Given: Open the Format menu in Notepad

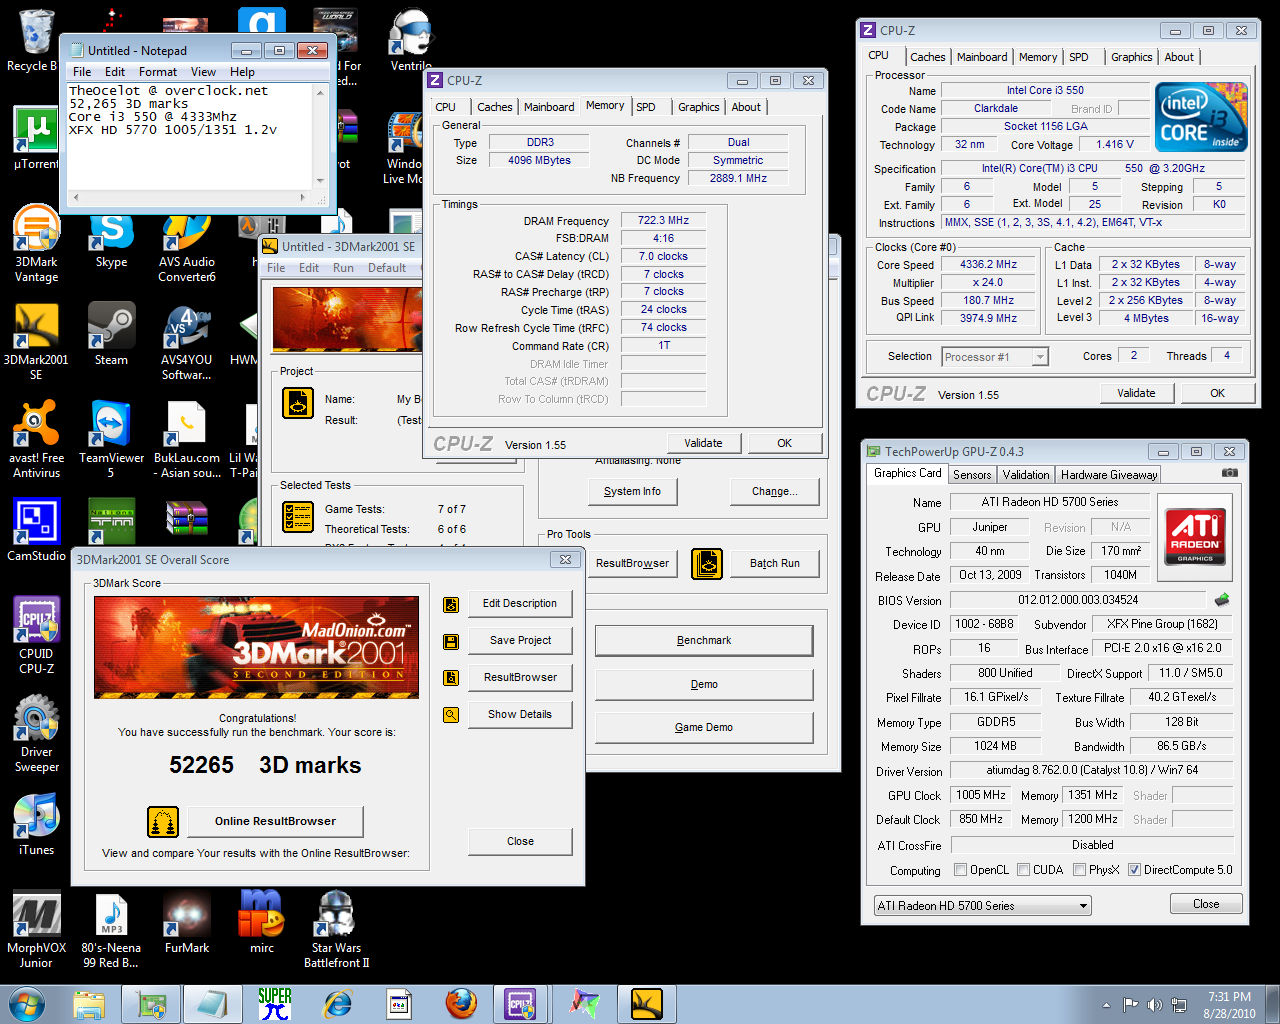Looking at the screenshot, I should click(x=158, y=72).
